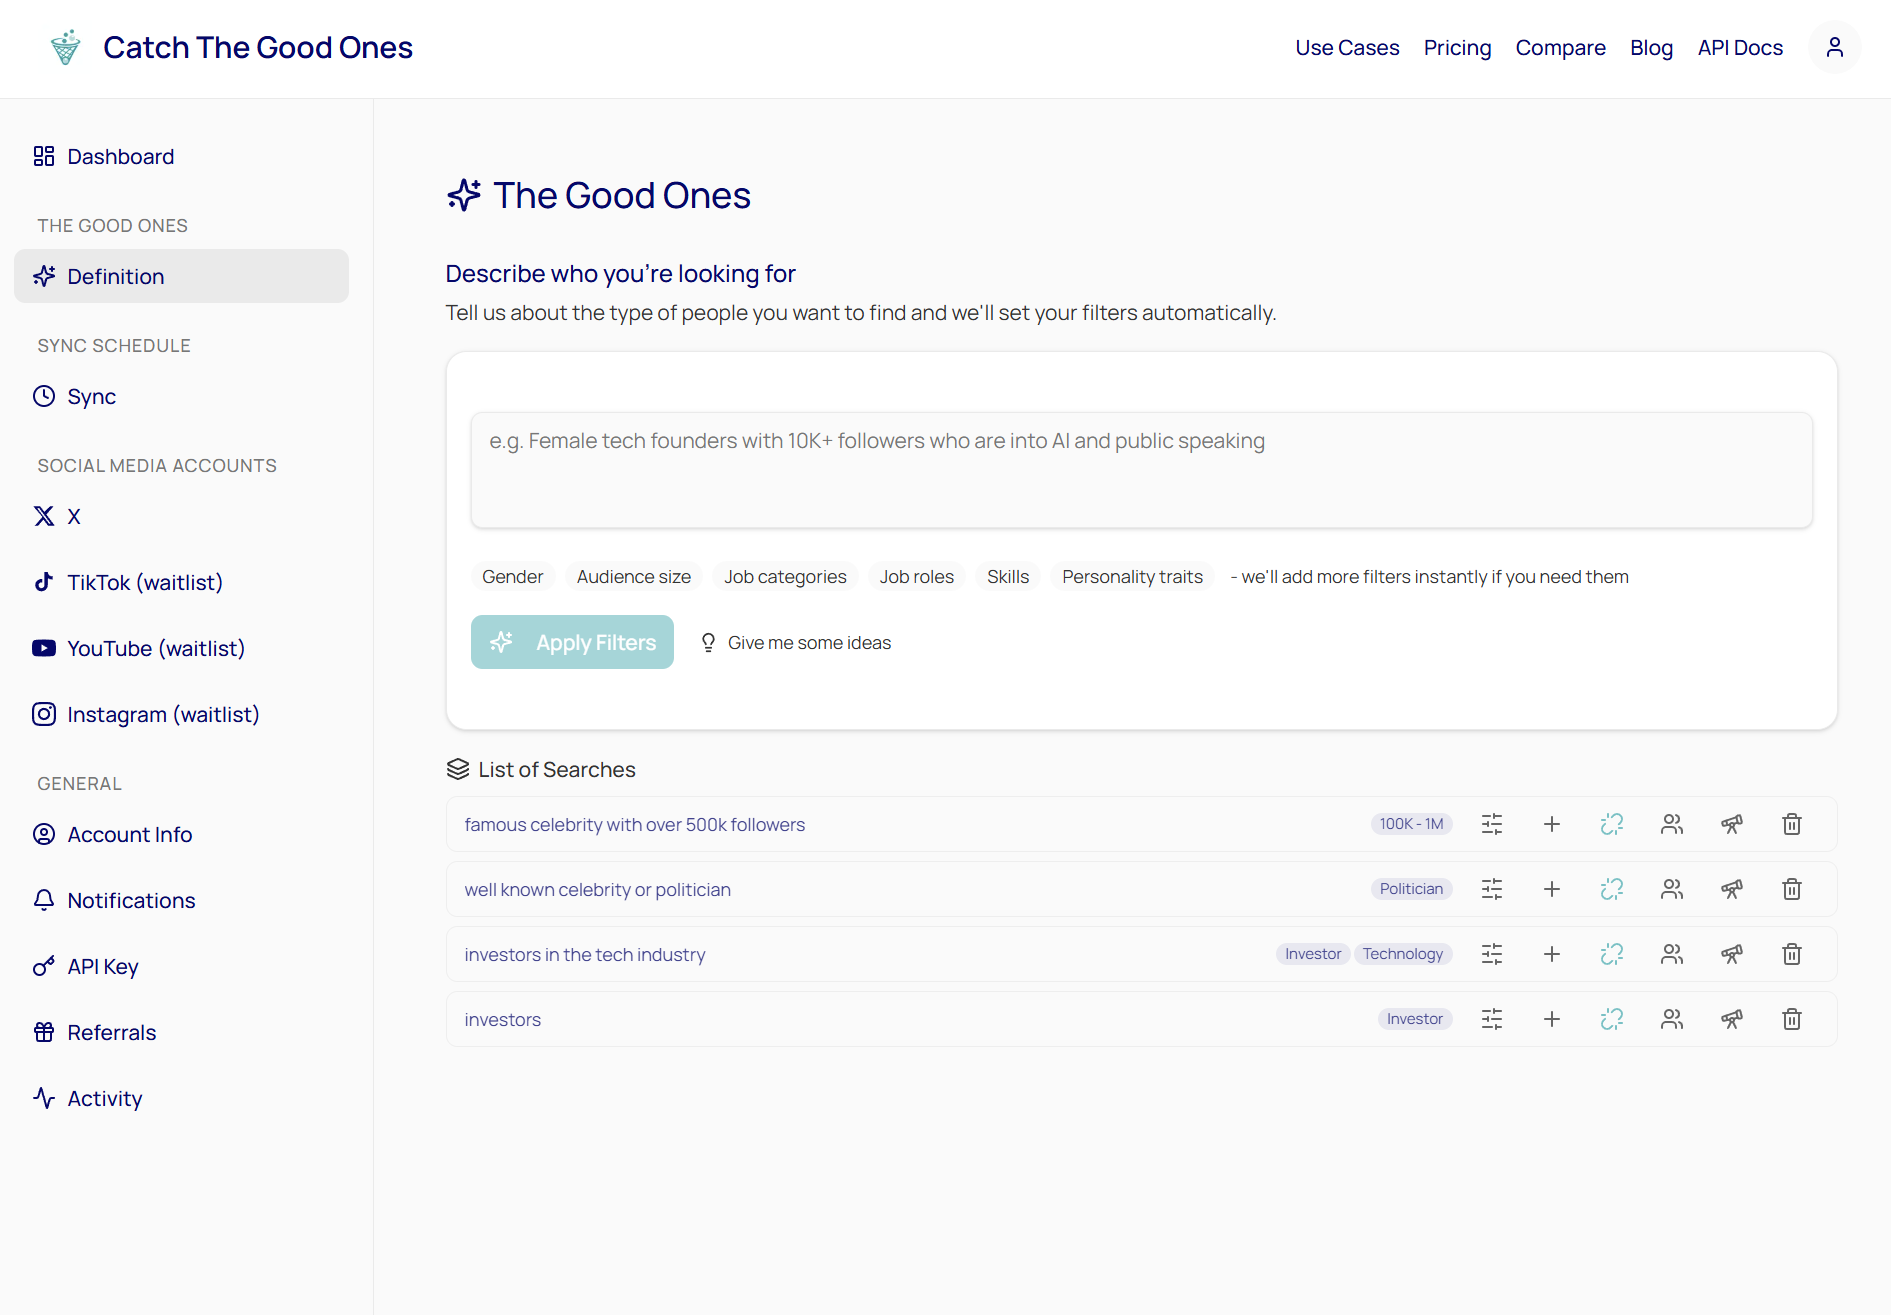Click the Technology tag
This screenshot has width=1891, height=1315.
1403,954
